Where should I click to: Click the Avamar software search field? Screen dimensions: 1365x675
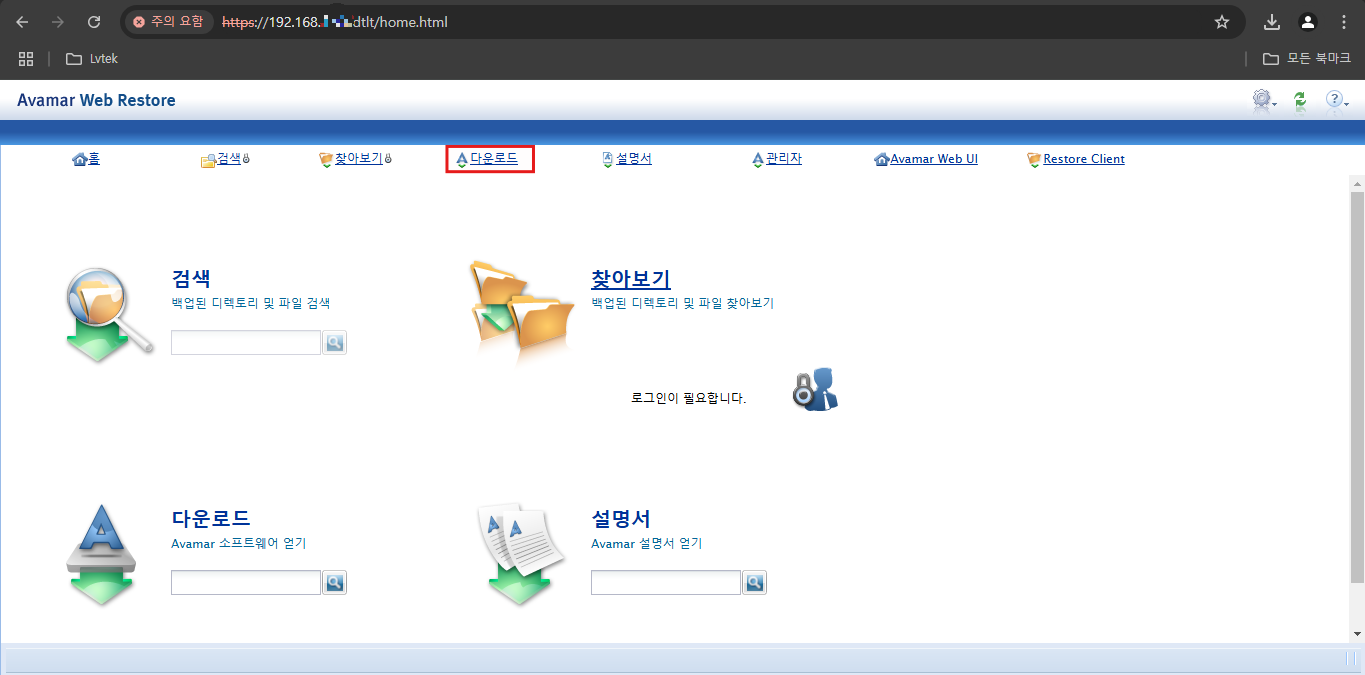(x=246, y=582)
